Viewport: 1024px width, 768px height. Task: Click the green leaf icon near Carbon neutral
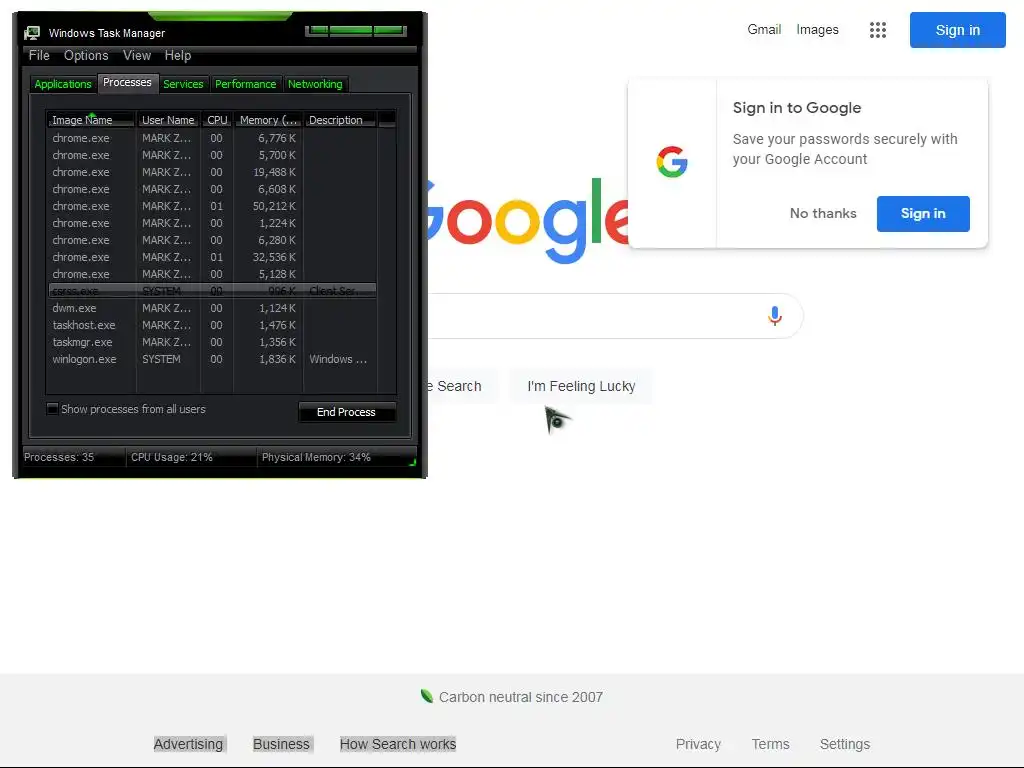pyautogui.click(x=426, y=696)
